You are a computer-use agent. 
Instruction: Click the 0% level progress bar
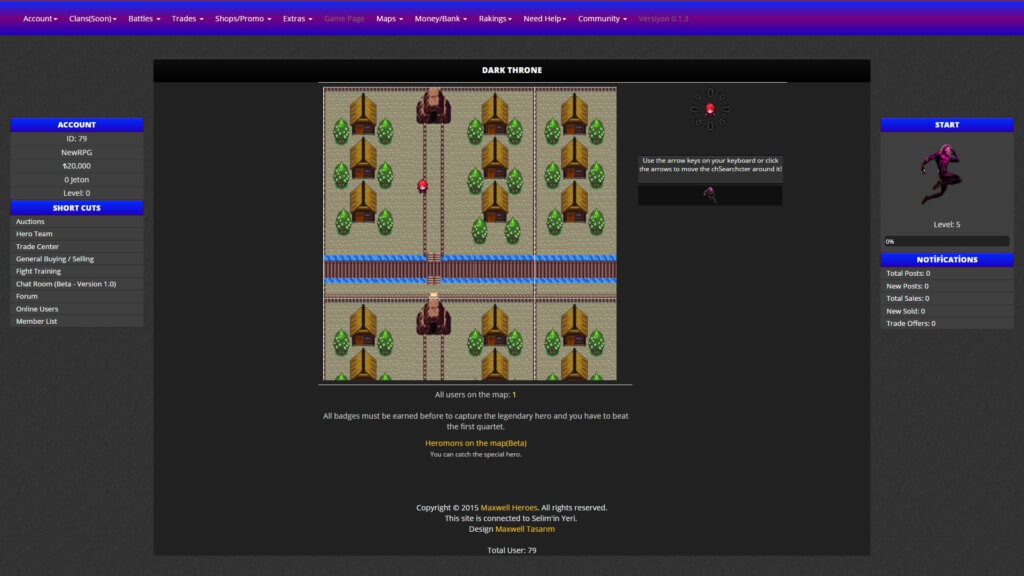point(944,240)
